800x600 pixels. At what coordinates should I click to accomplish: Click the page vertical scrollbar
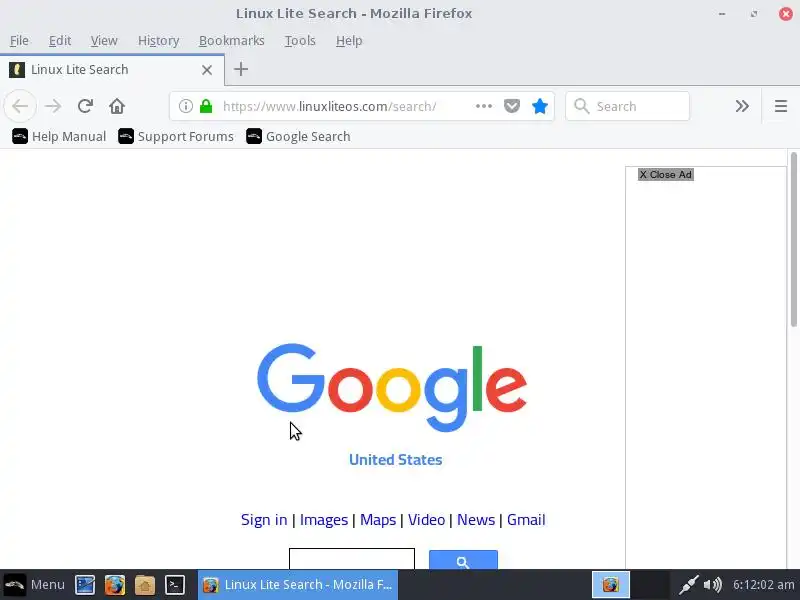(793, 240)
